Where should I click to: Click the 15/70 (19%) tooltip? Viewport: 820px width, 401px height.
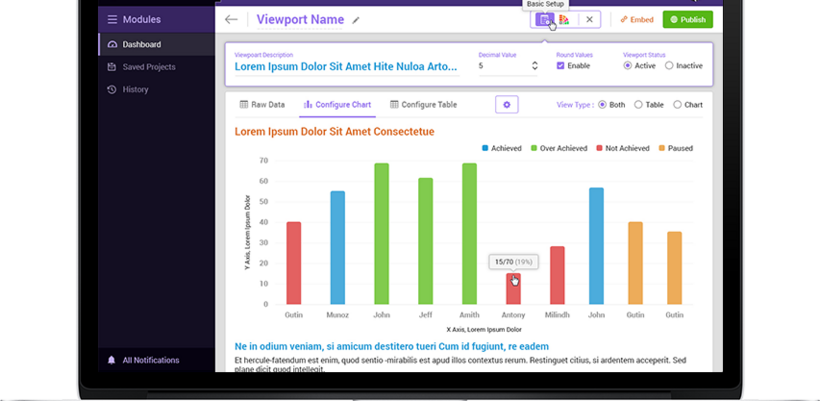click(x=514, y=262)
